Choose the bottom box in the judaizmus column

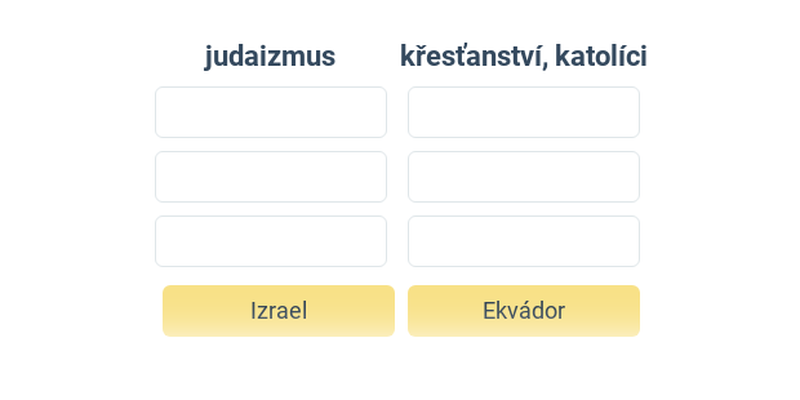271,241
